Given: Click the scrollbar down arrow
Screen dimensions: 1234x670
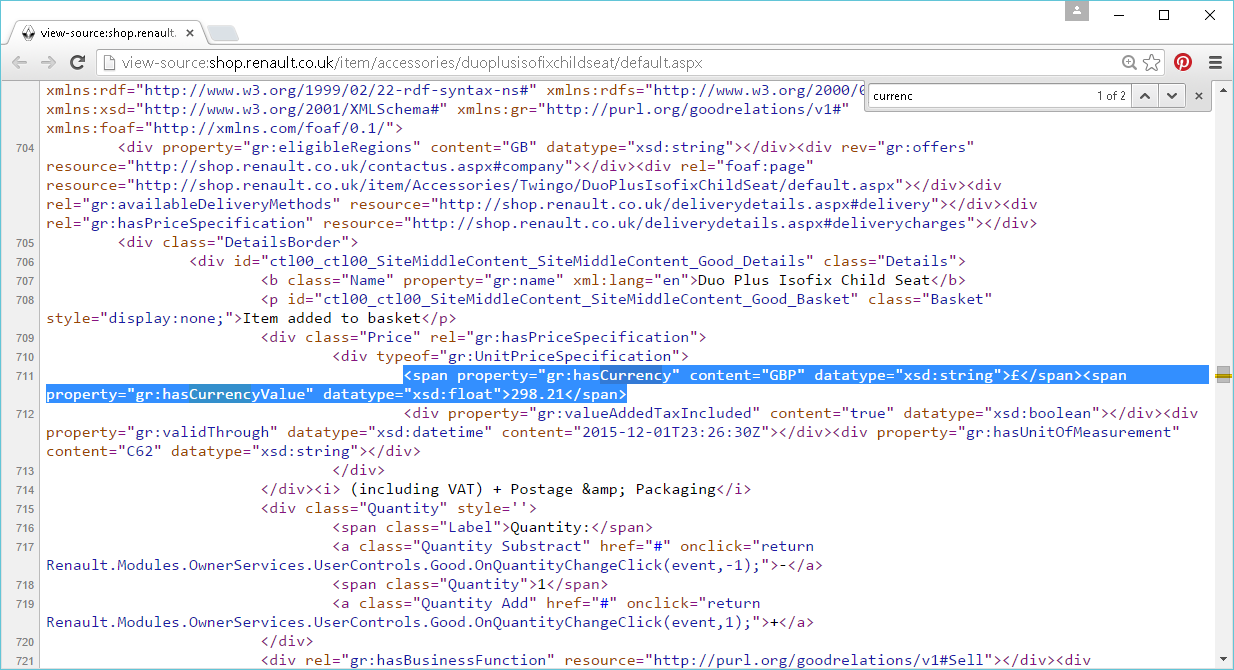Looking at the screenshot, I should pyautogui.click(x=1223, y=661).
